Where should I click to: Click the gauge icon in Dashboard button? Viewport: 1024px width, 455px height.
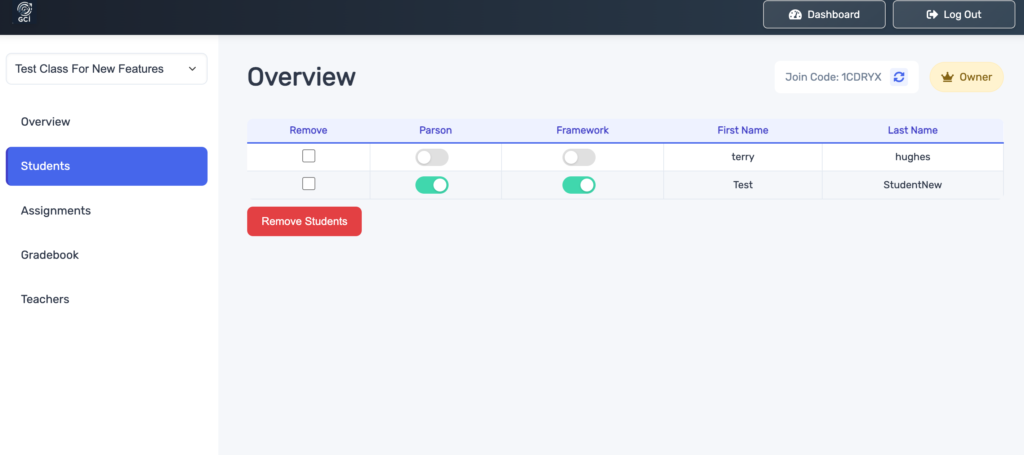[795, 15]
